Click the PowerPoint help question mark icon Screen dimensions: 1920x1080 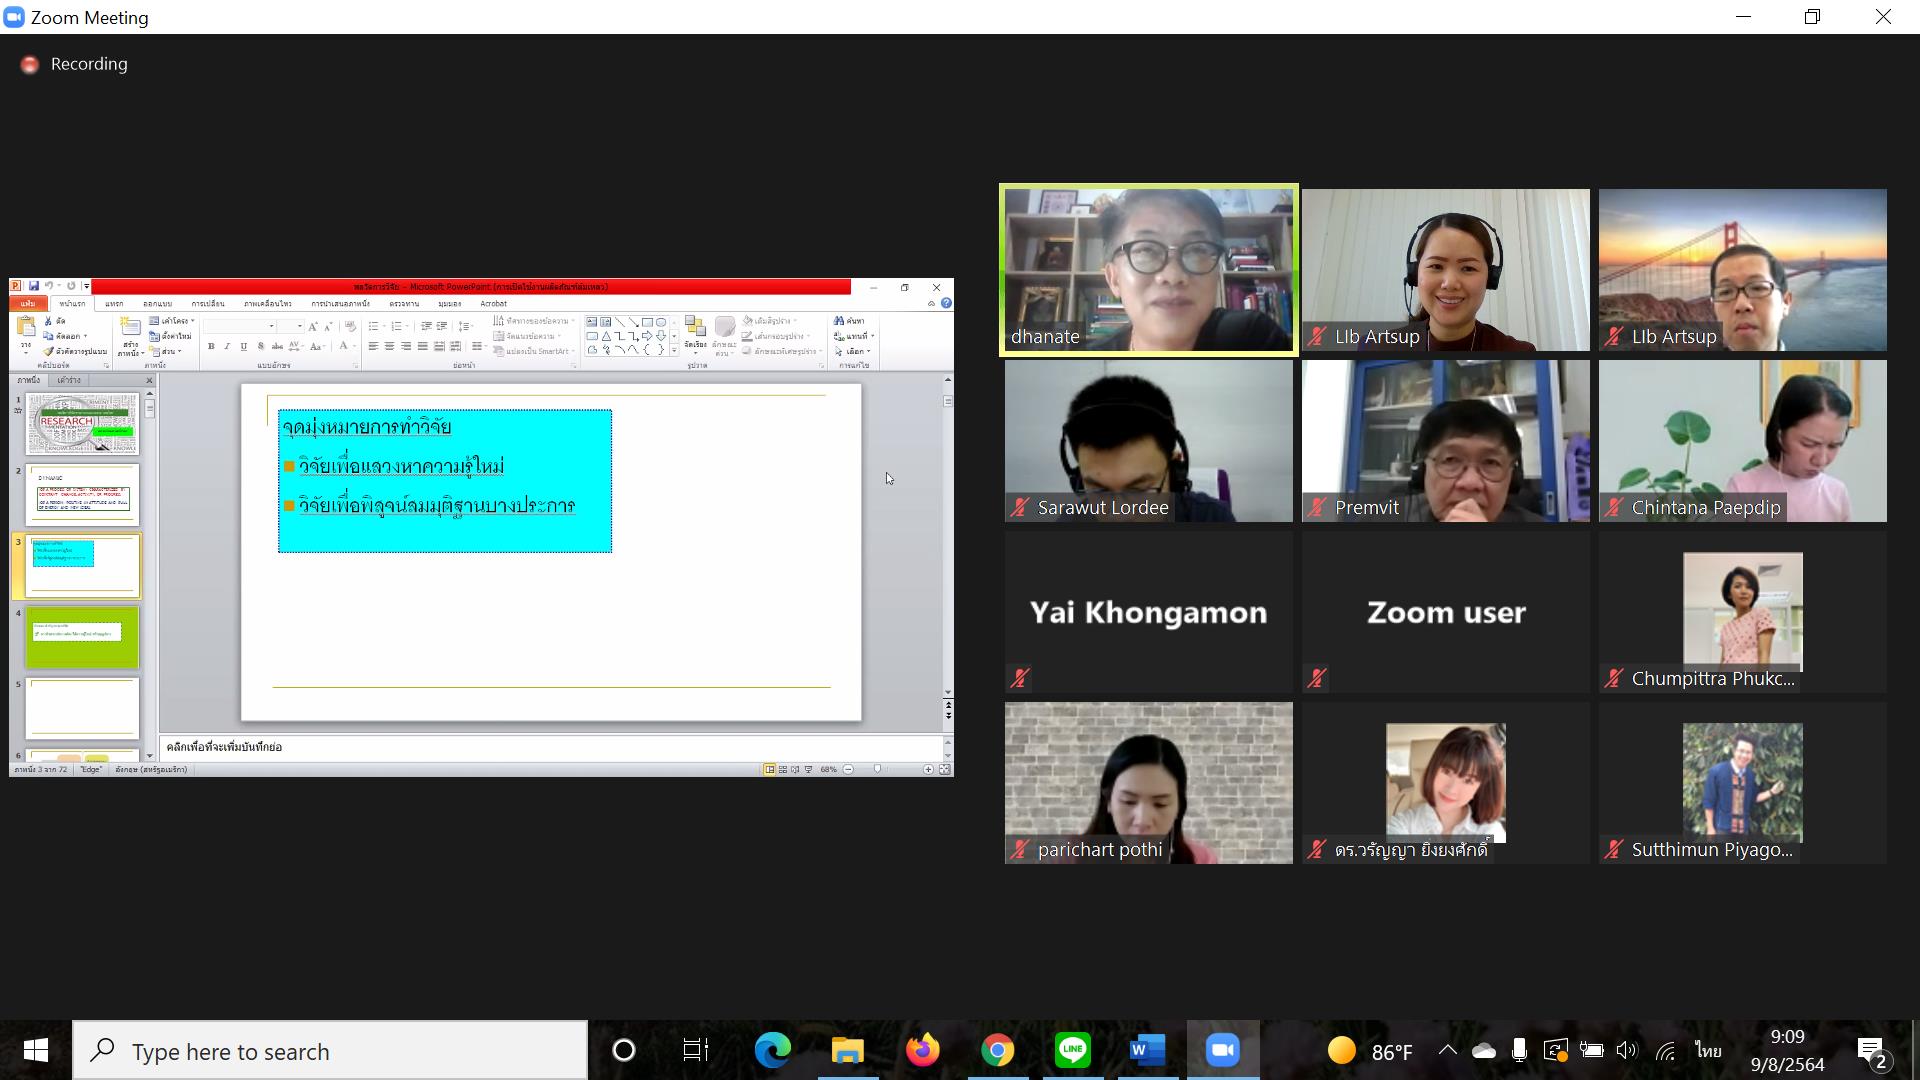click(x=946, y=303)
